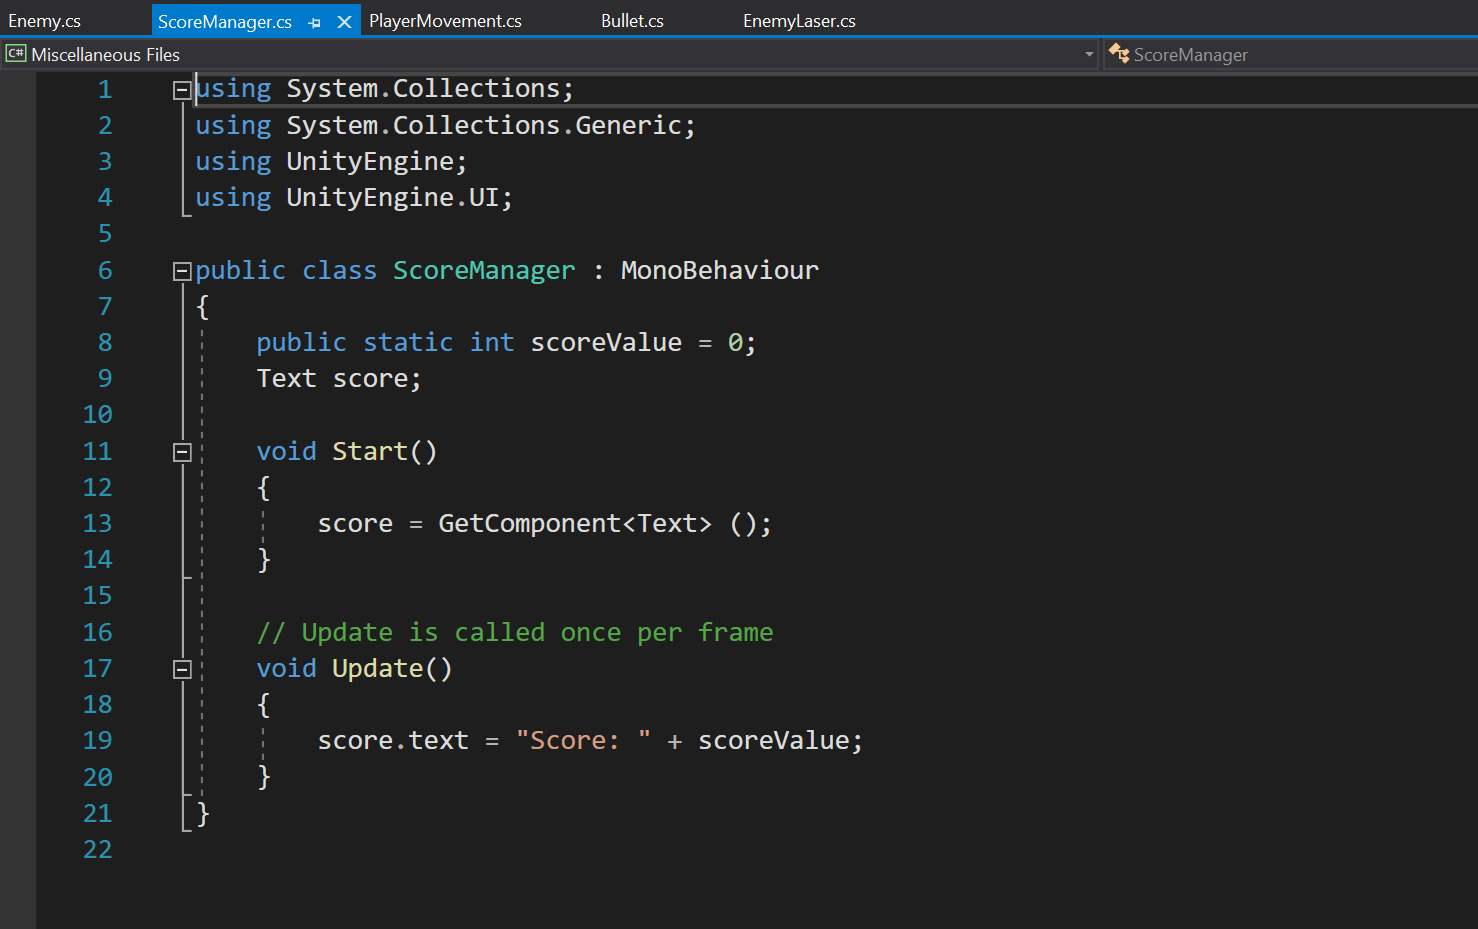Close the ScoreManager.cs tab

tap(344, 22)
